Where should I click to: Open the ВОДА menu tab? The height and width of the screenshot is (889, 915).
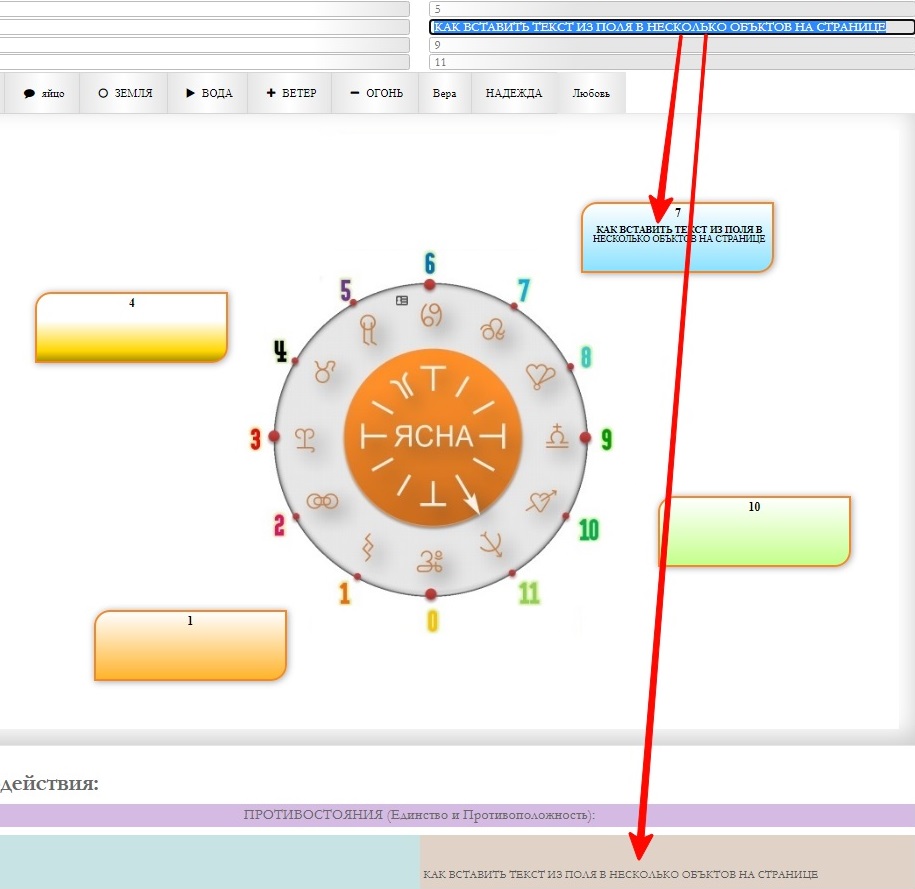208,93
